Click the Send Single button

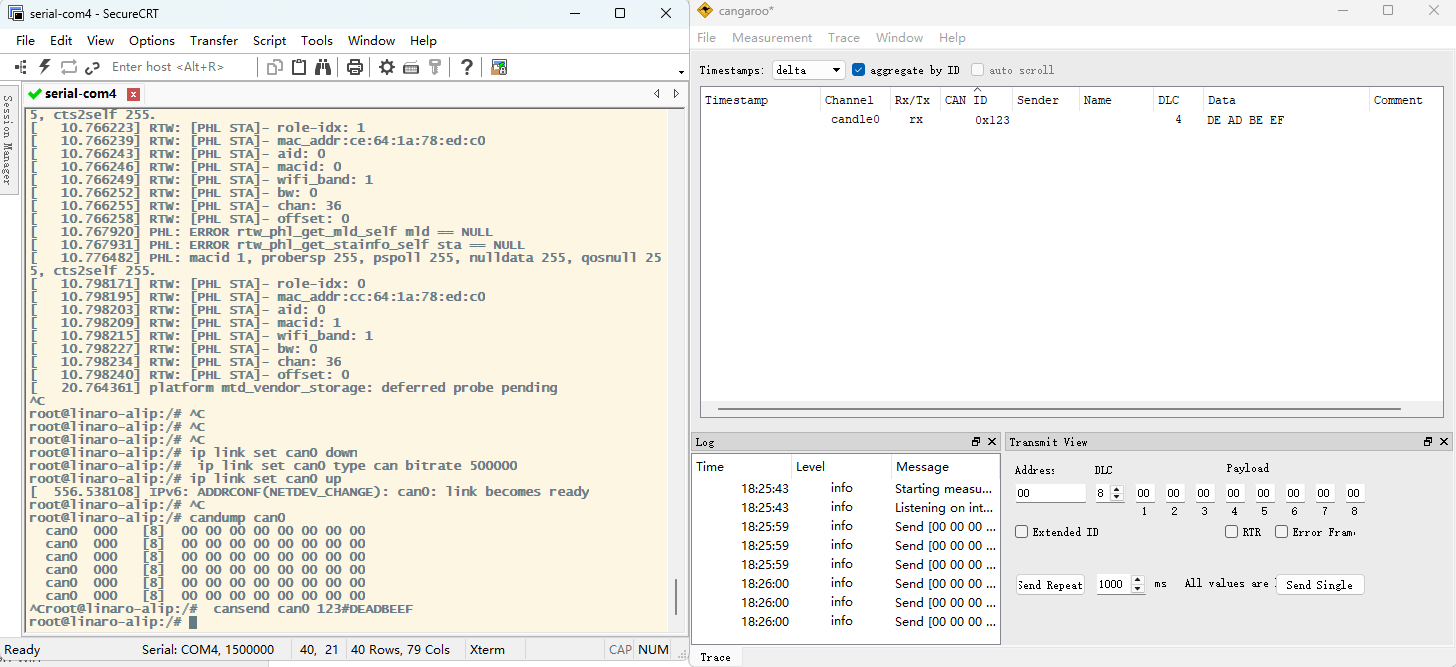(x=1320, y=585)
